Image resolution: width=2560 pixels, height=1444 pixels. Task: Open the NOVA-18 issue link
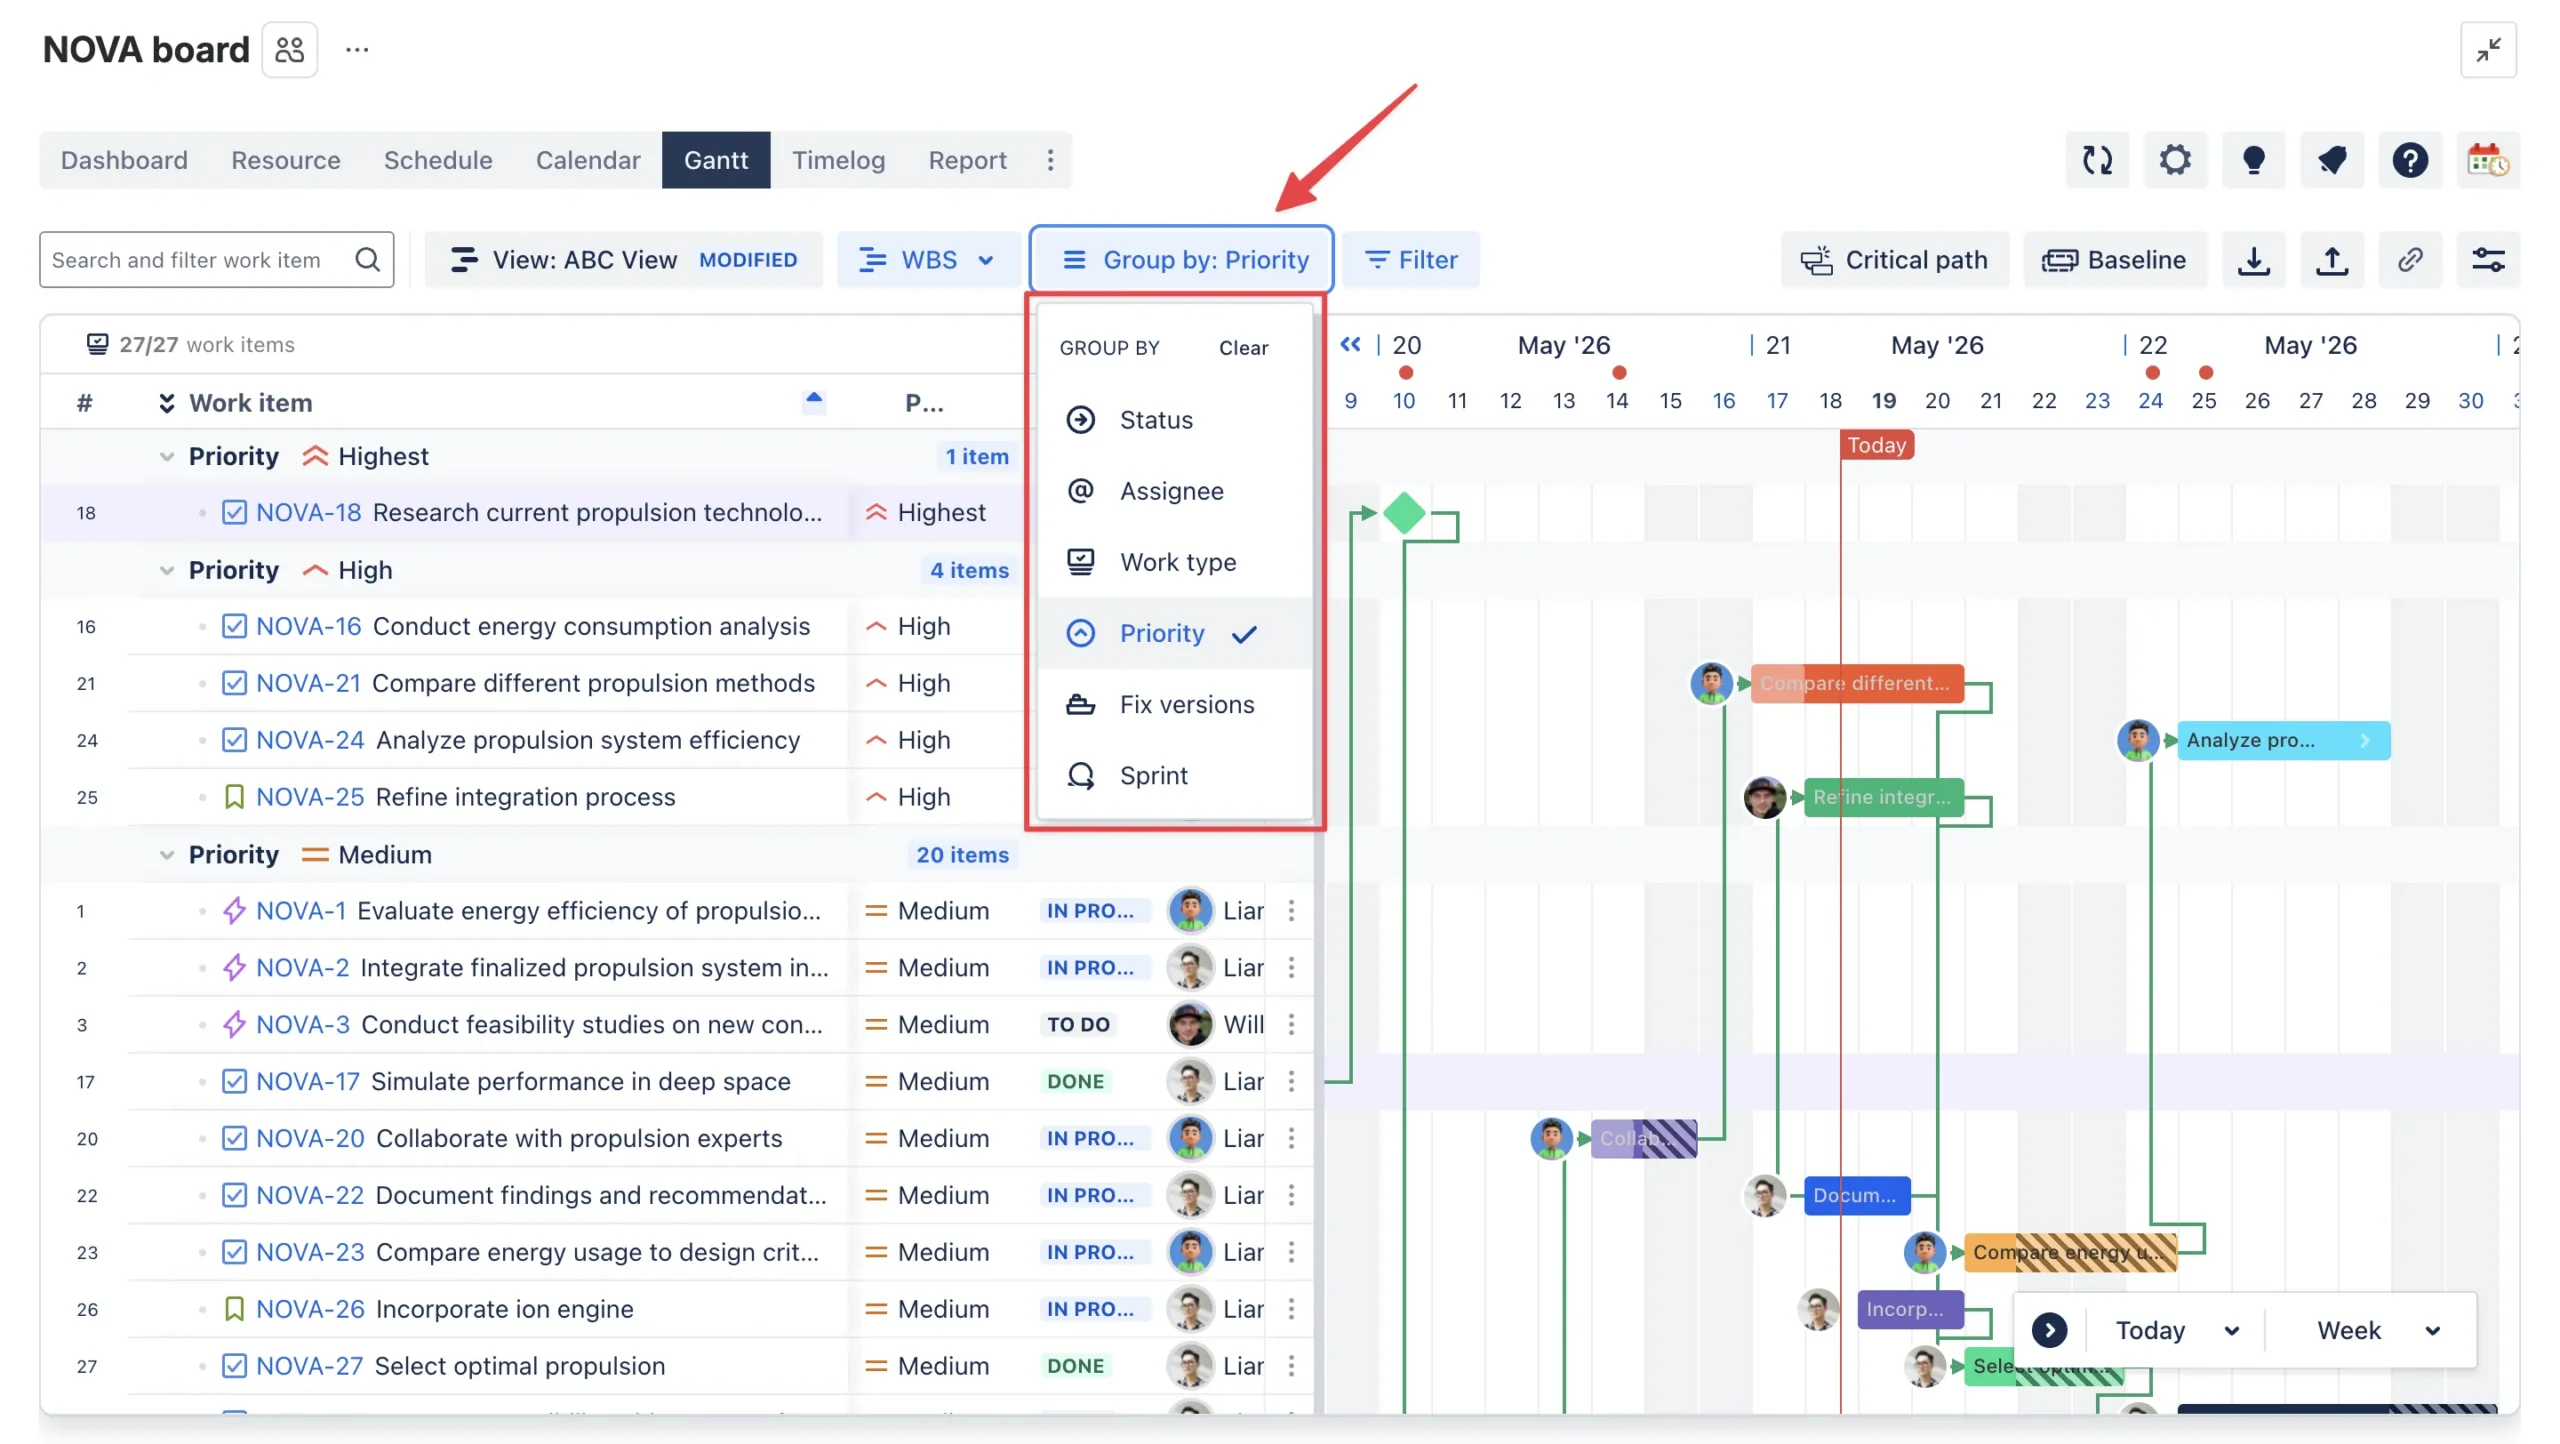click(308, 512)
